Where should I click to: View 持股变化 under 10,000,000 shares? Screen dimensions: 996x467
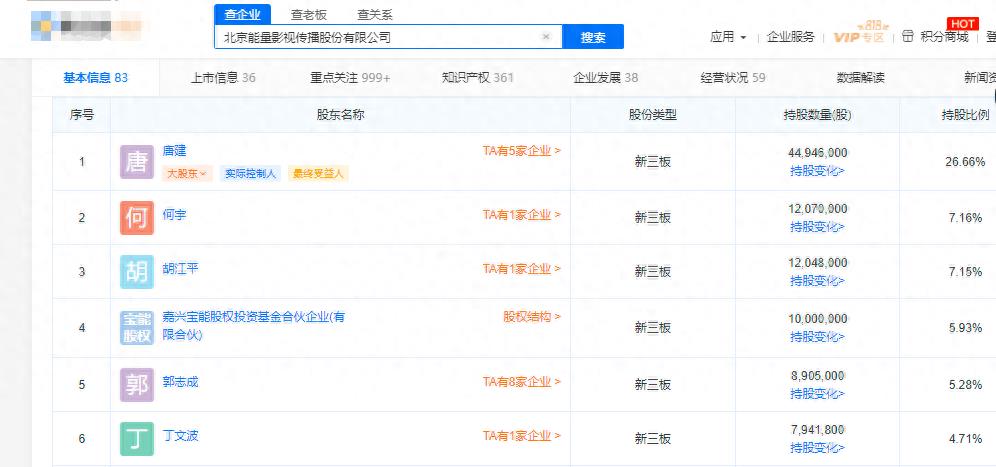(818, 337)
